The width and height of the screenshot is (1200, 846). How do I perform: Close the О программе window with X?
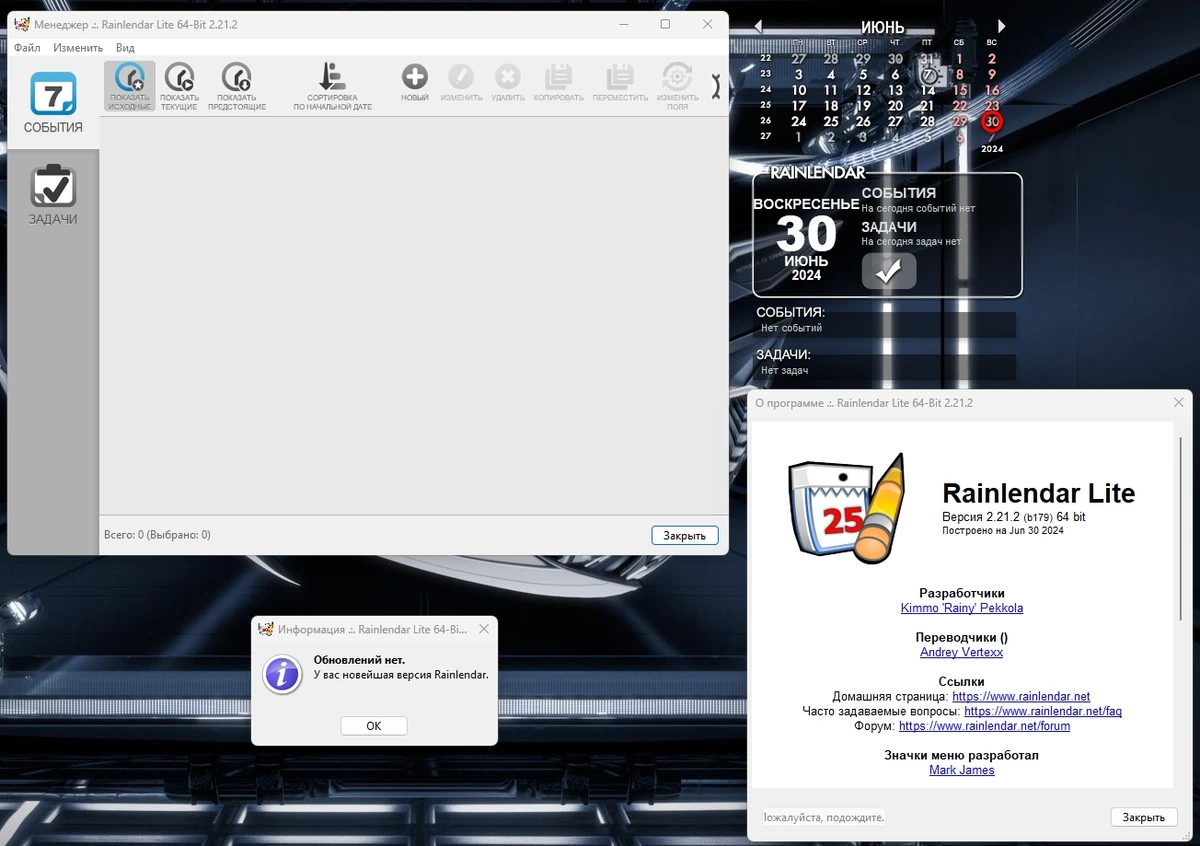1178,402
